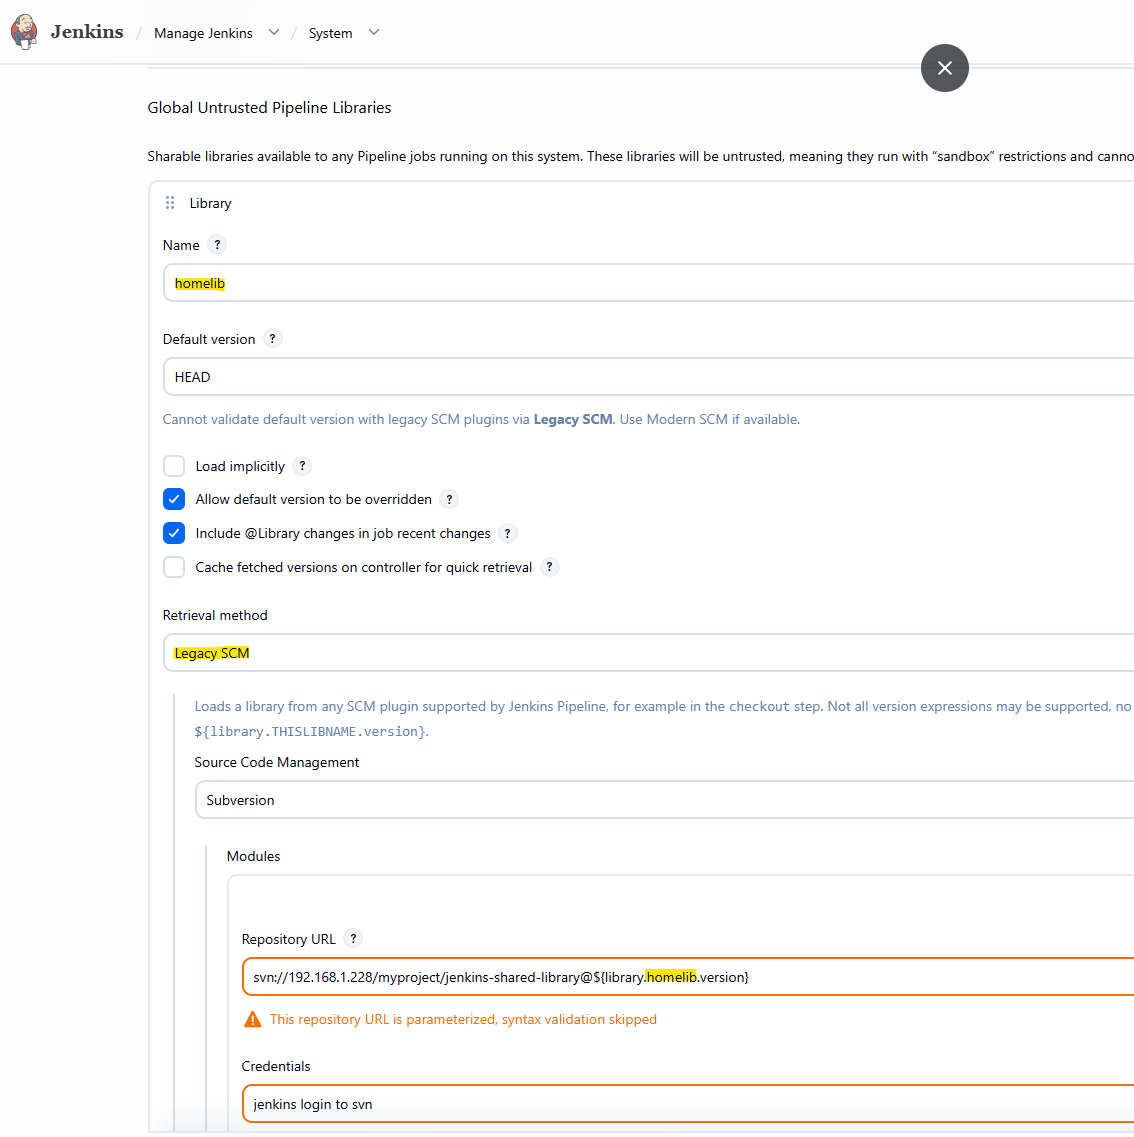
Task: Show help for Load implicitly
Action: 302,466
